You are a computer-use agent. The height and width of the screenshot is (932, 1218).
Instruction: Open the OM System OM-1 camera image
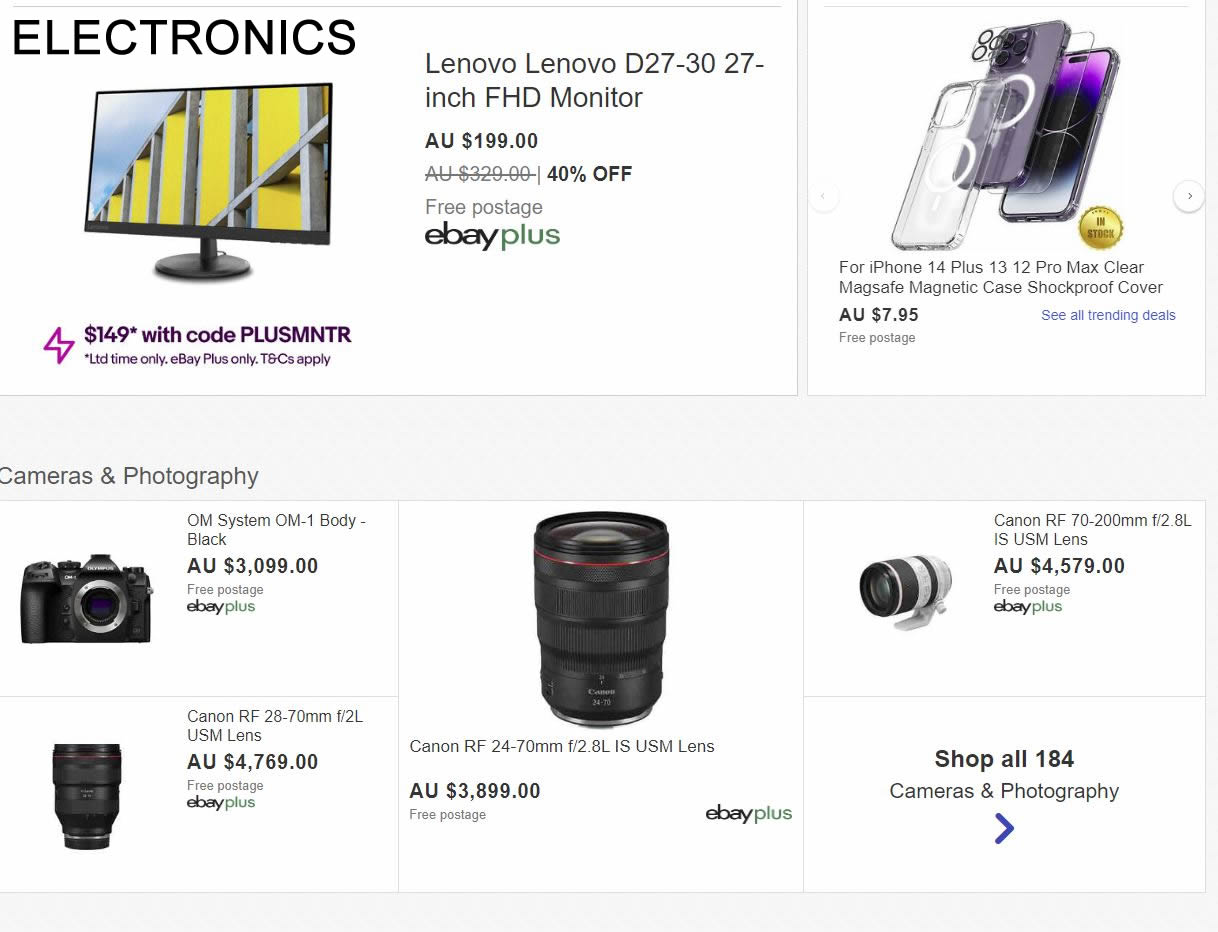point(87,598)
